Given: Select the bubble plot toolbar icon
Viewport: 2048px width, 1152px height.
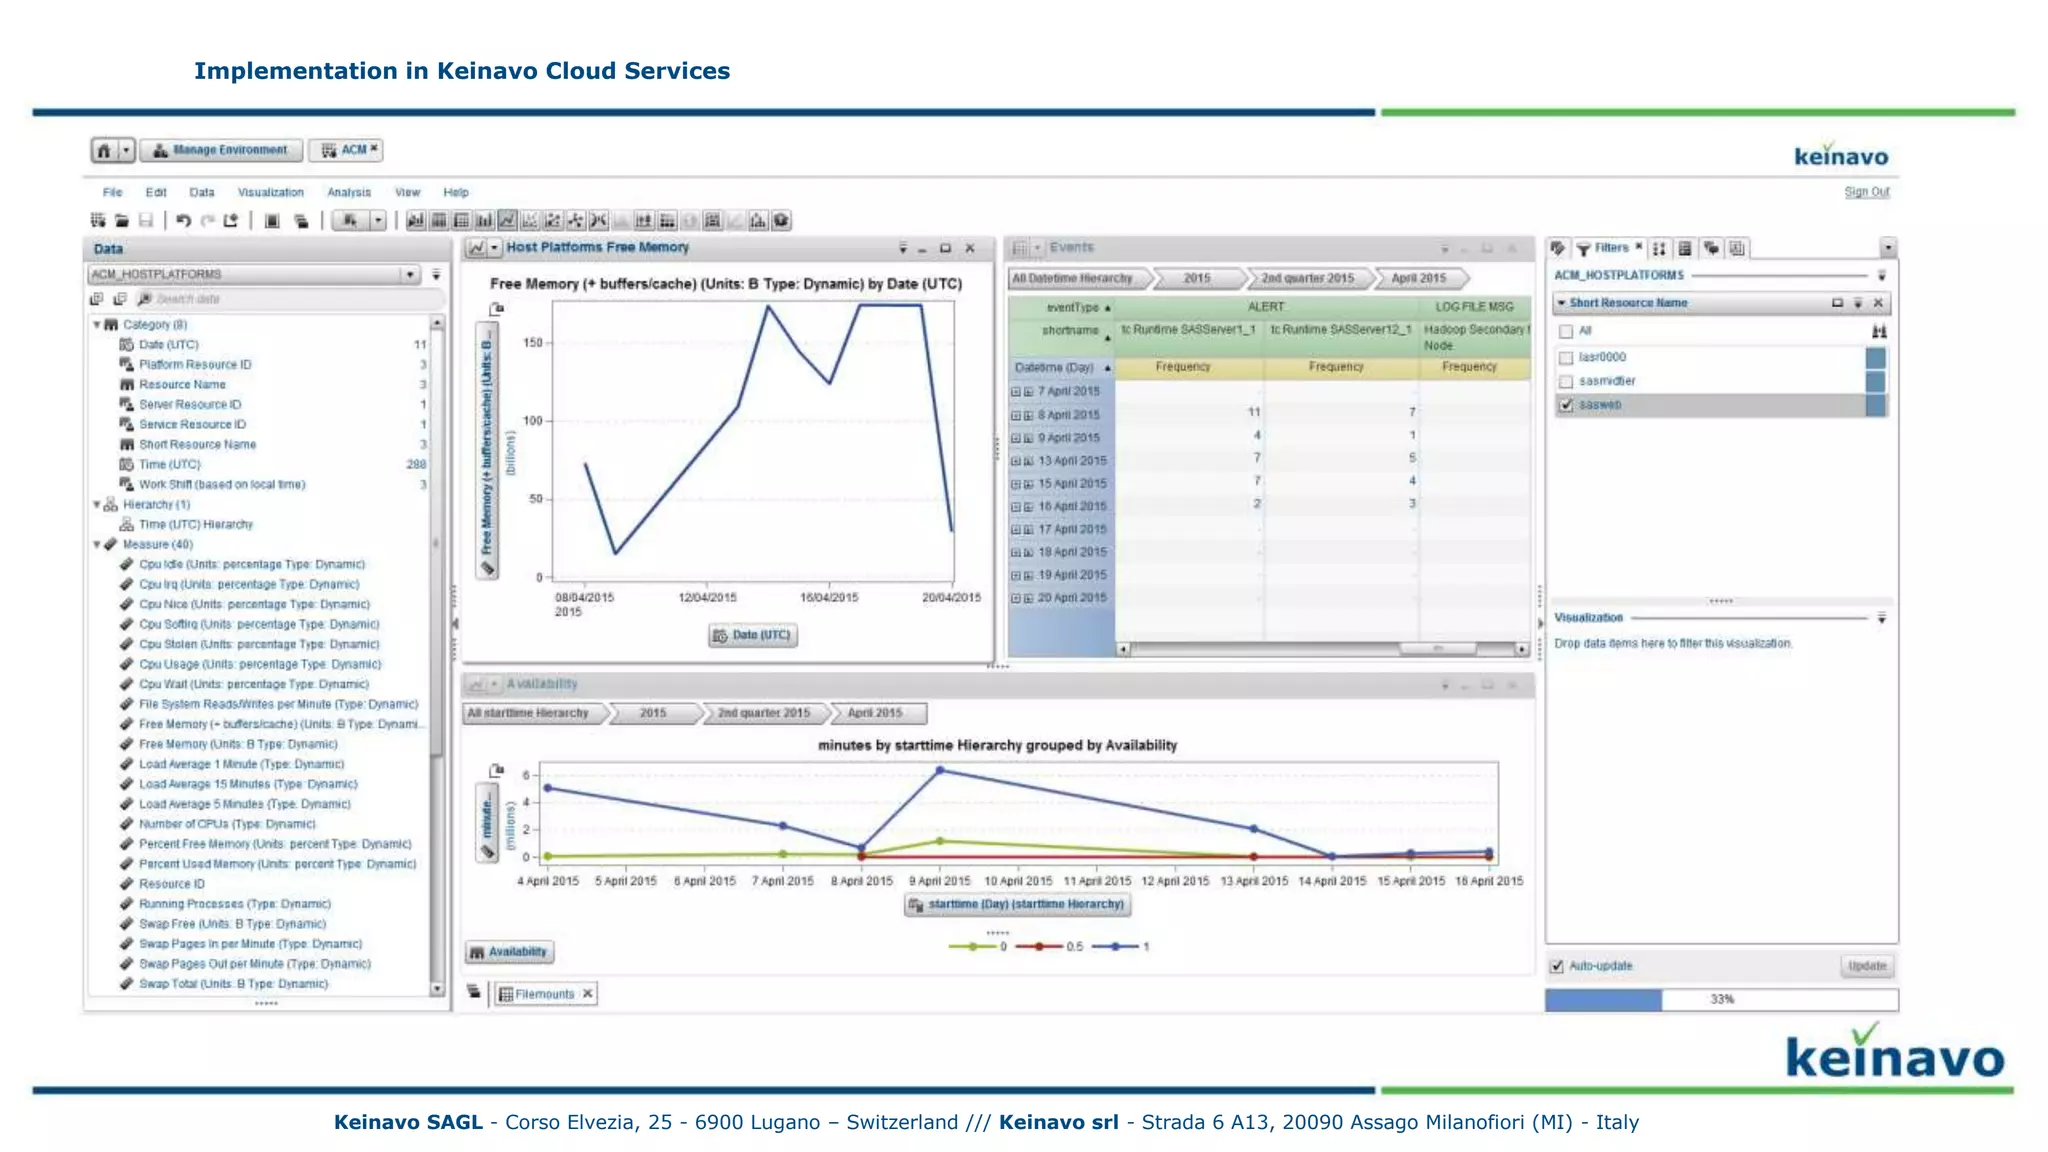Looking at the screenshot, I should (553, 220).
